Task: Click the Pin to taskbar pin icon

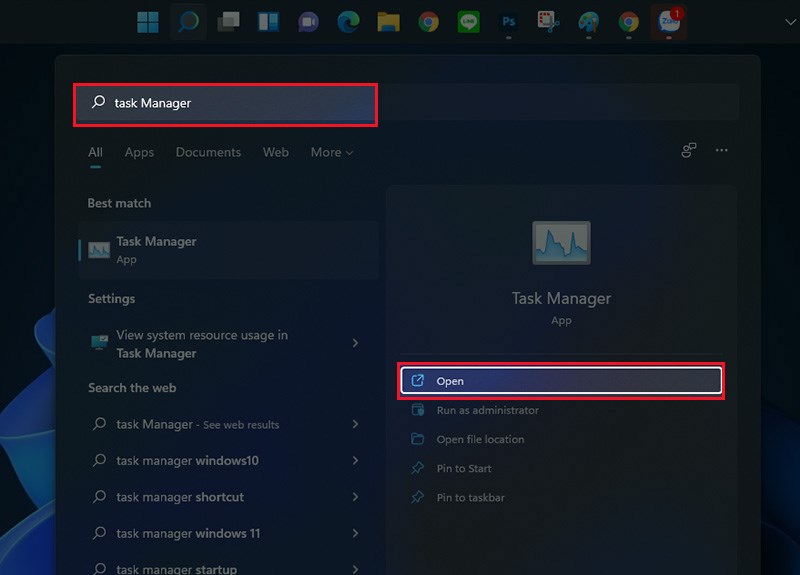Action: click(417, 497)
